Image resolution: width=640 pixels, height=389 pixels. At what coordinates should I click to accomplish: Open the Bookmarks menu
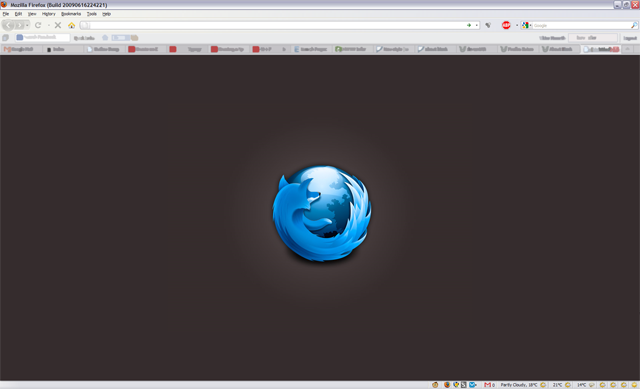coord(71,14)
